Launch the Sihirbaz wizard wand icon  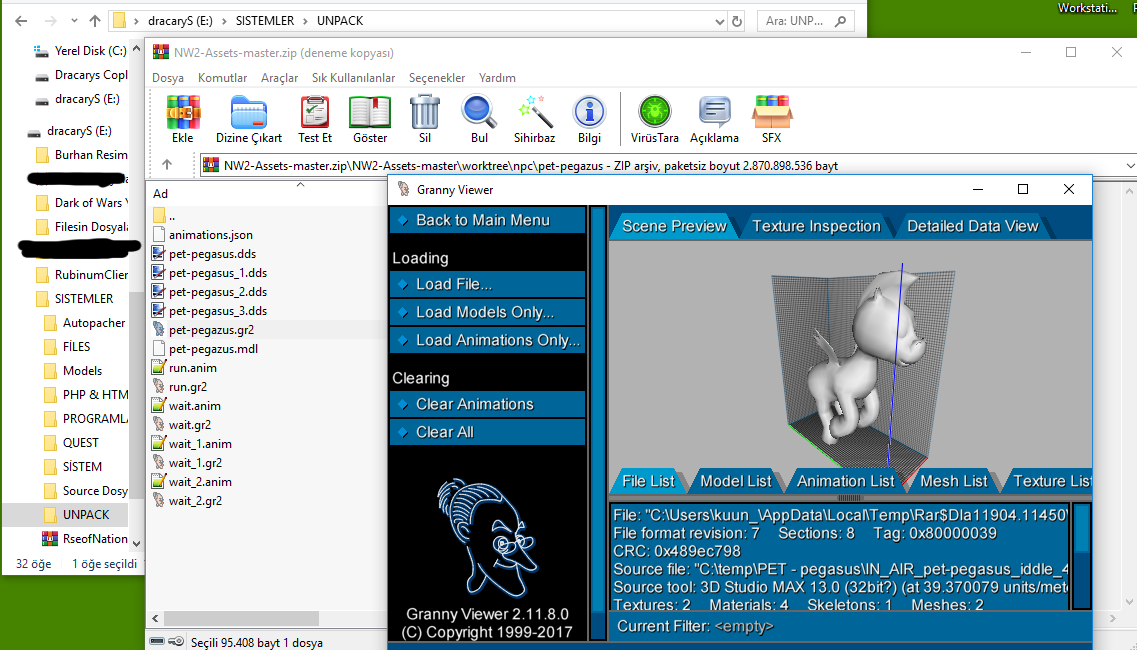tap(534, 112)
